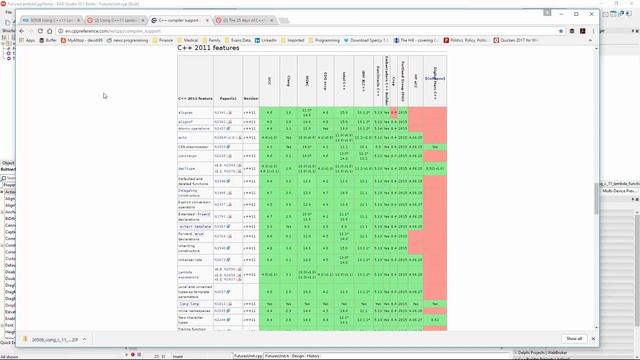
Task: Open the Programming bookmarks folder
Action: 324,40
